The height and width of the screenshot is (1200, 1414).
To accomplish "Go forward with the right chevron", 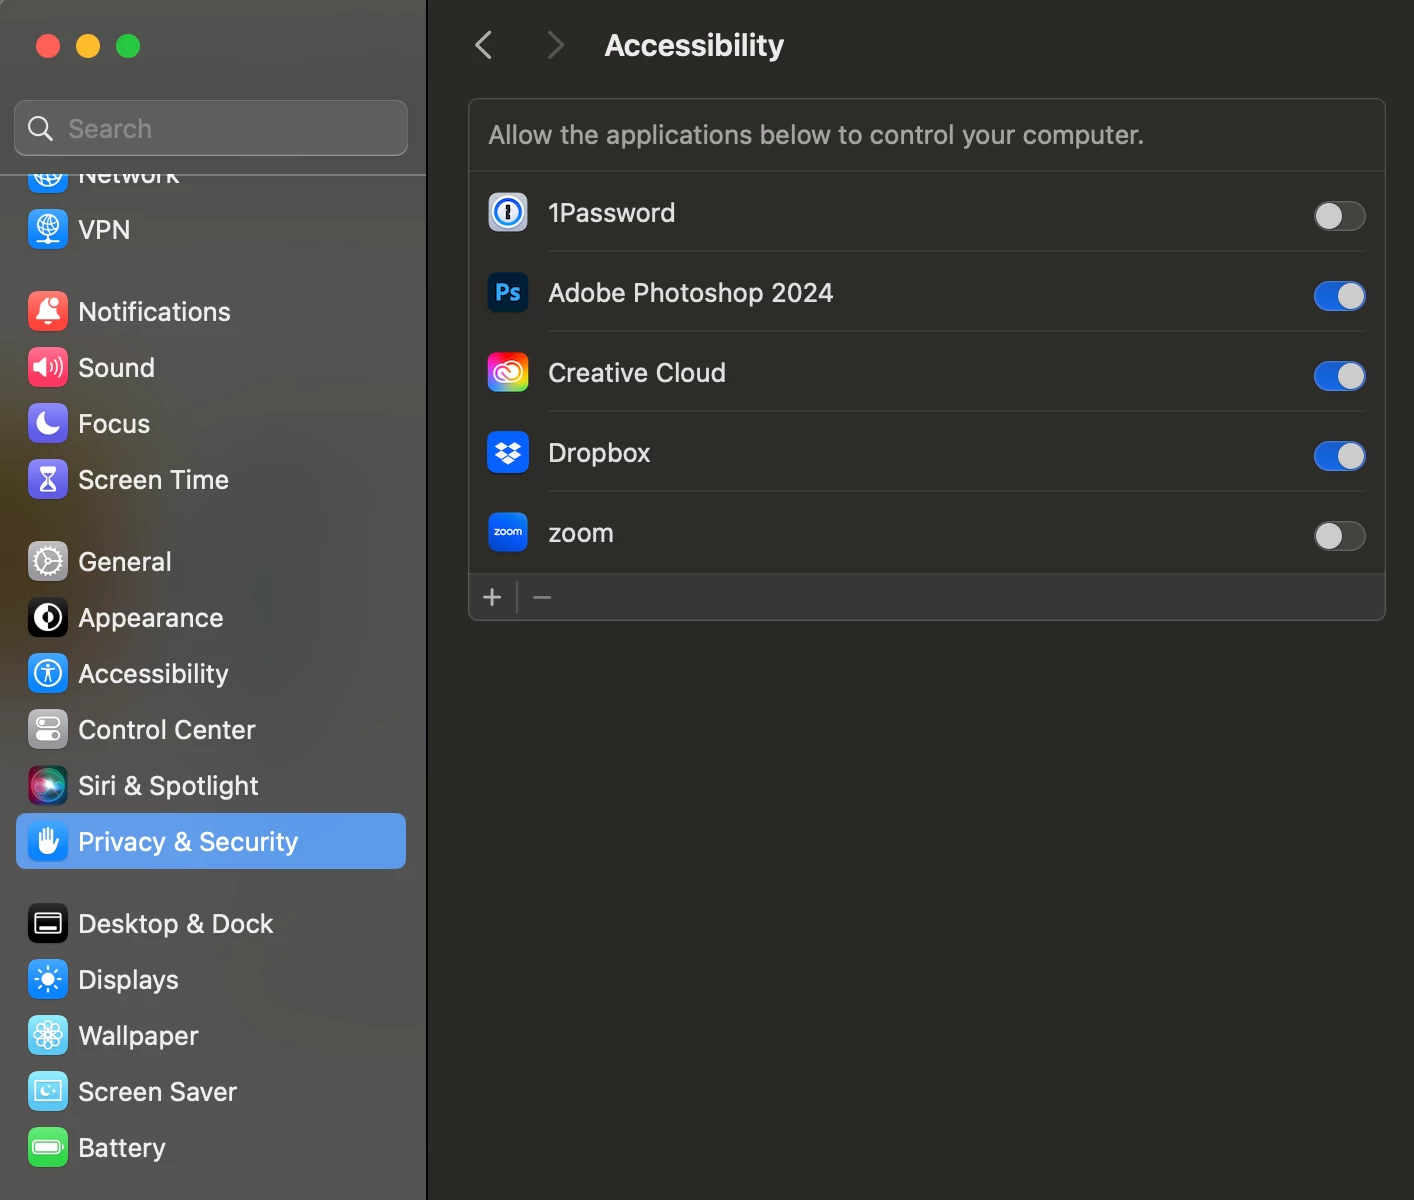I will [x=556, y=45].
